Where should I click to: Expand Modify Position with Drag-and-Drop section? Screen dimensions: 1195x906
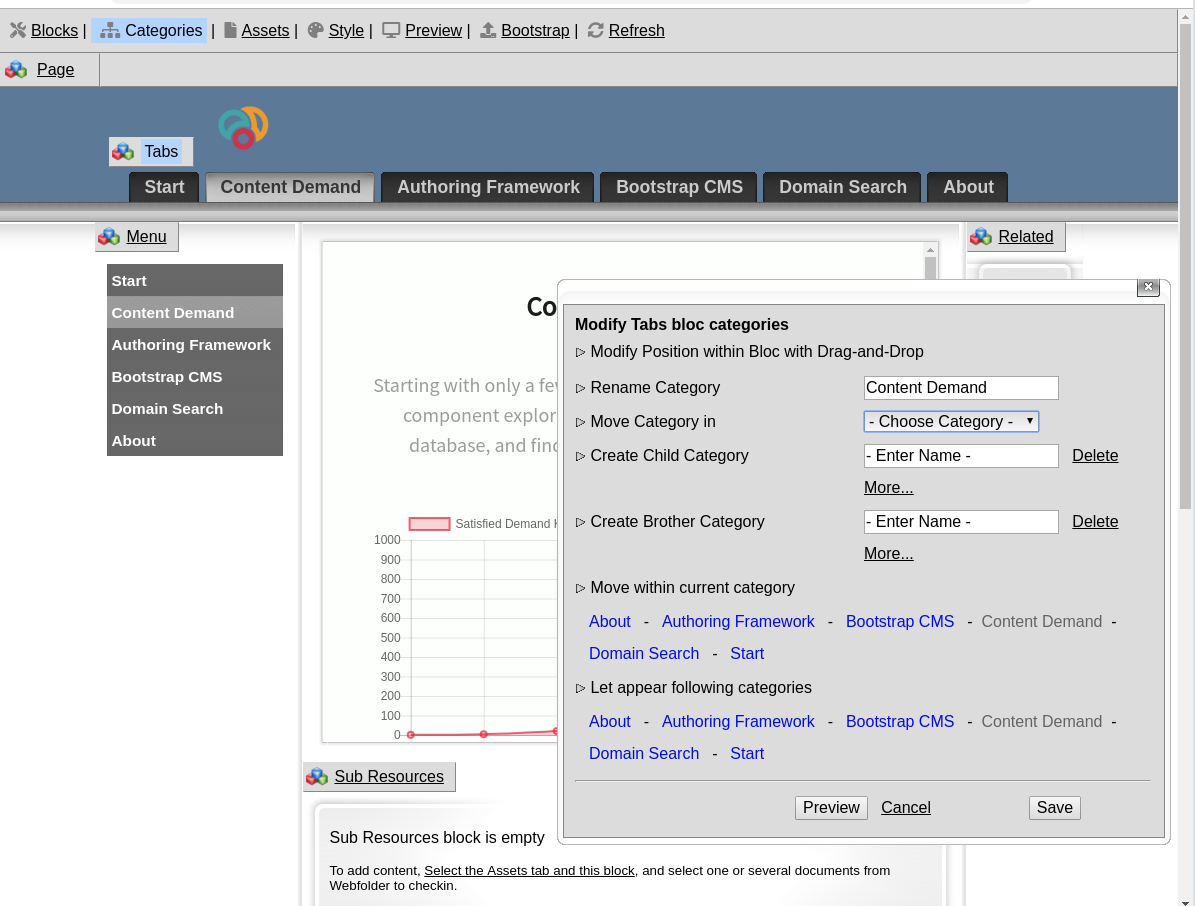tap(581, 352)
